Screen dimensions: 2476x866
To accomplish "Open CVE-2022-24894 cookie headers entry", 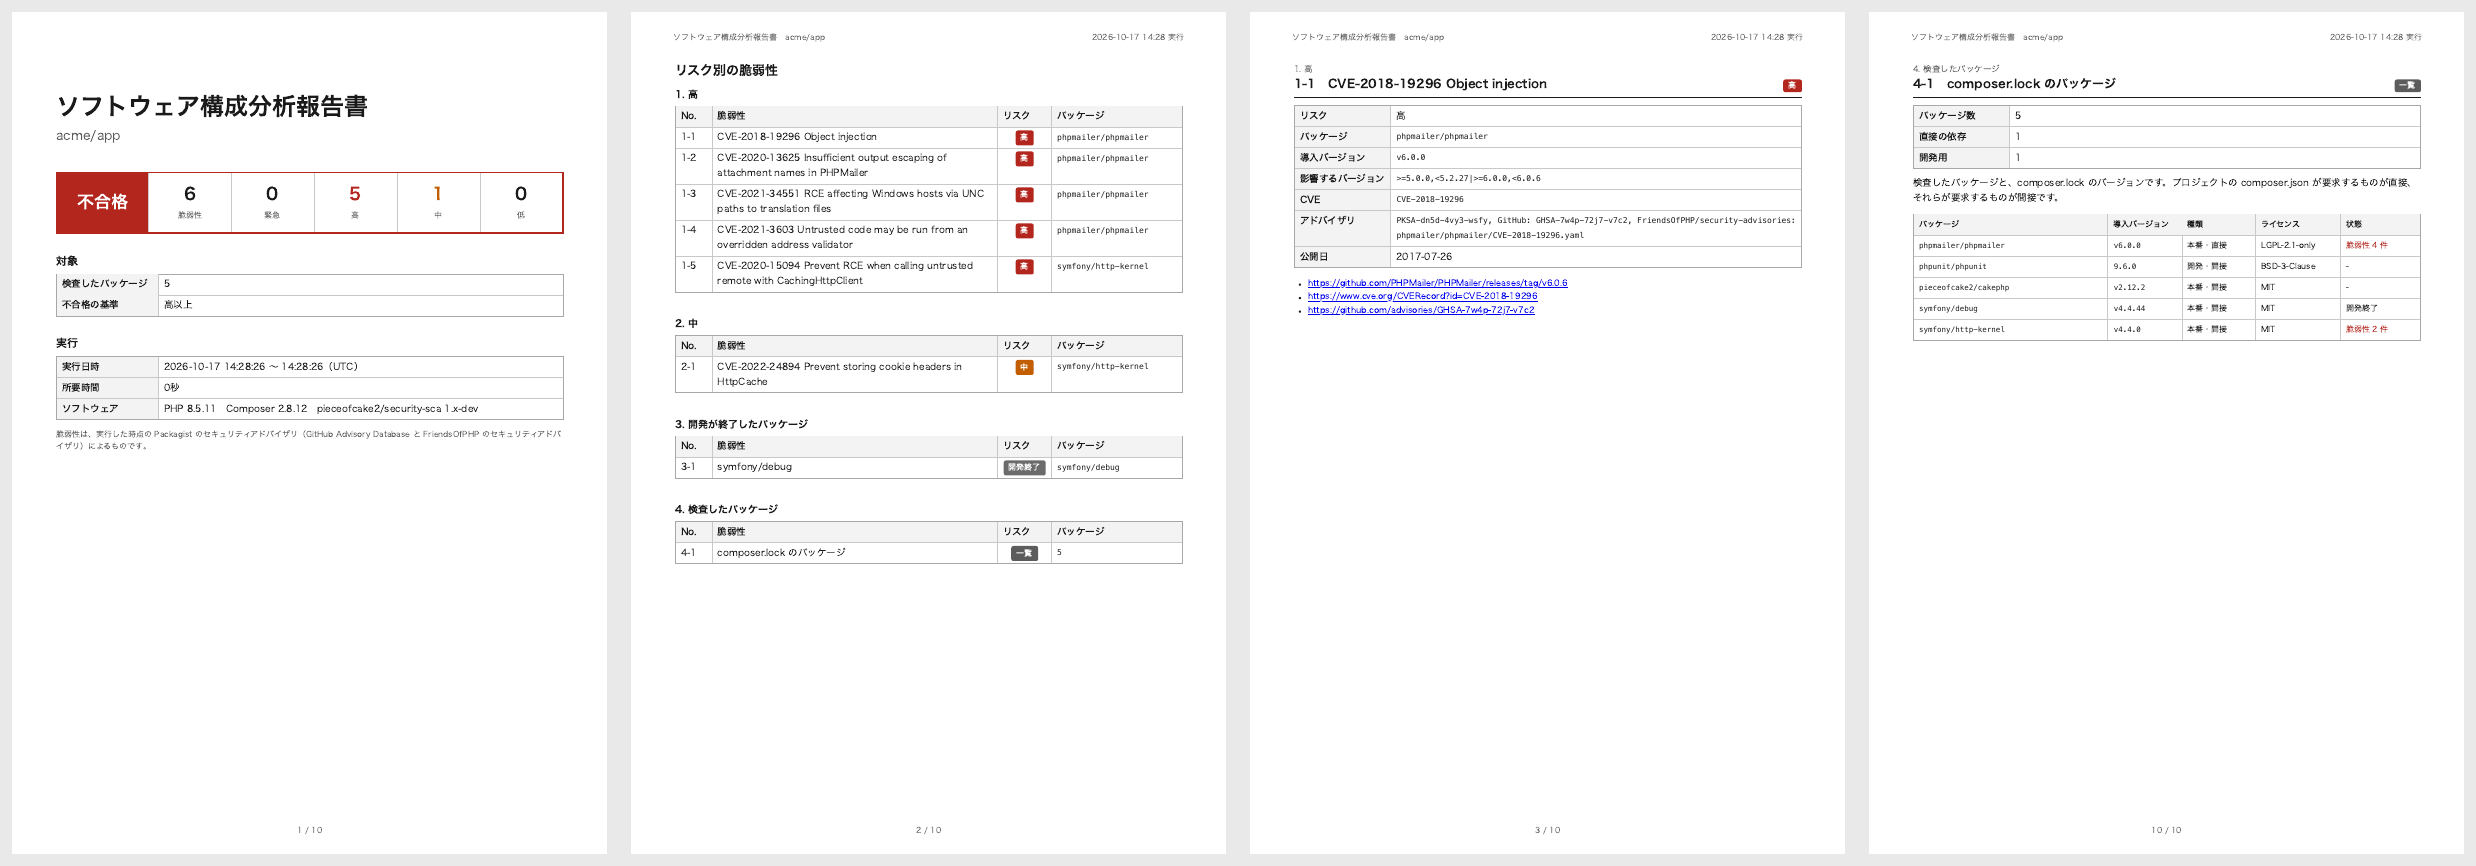I will (x=839, y=374).
